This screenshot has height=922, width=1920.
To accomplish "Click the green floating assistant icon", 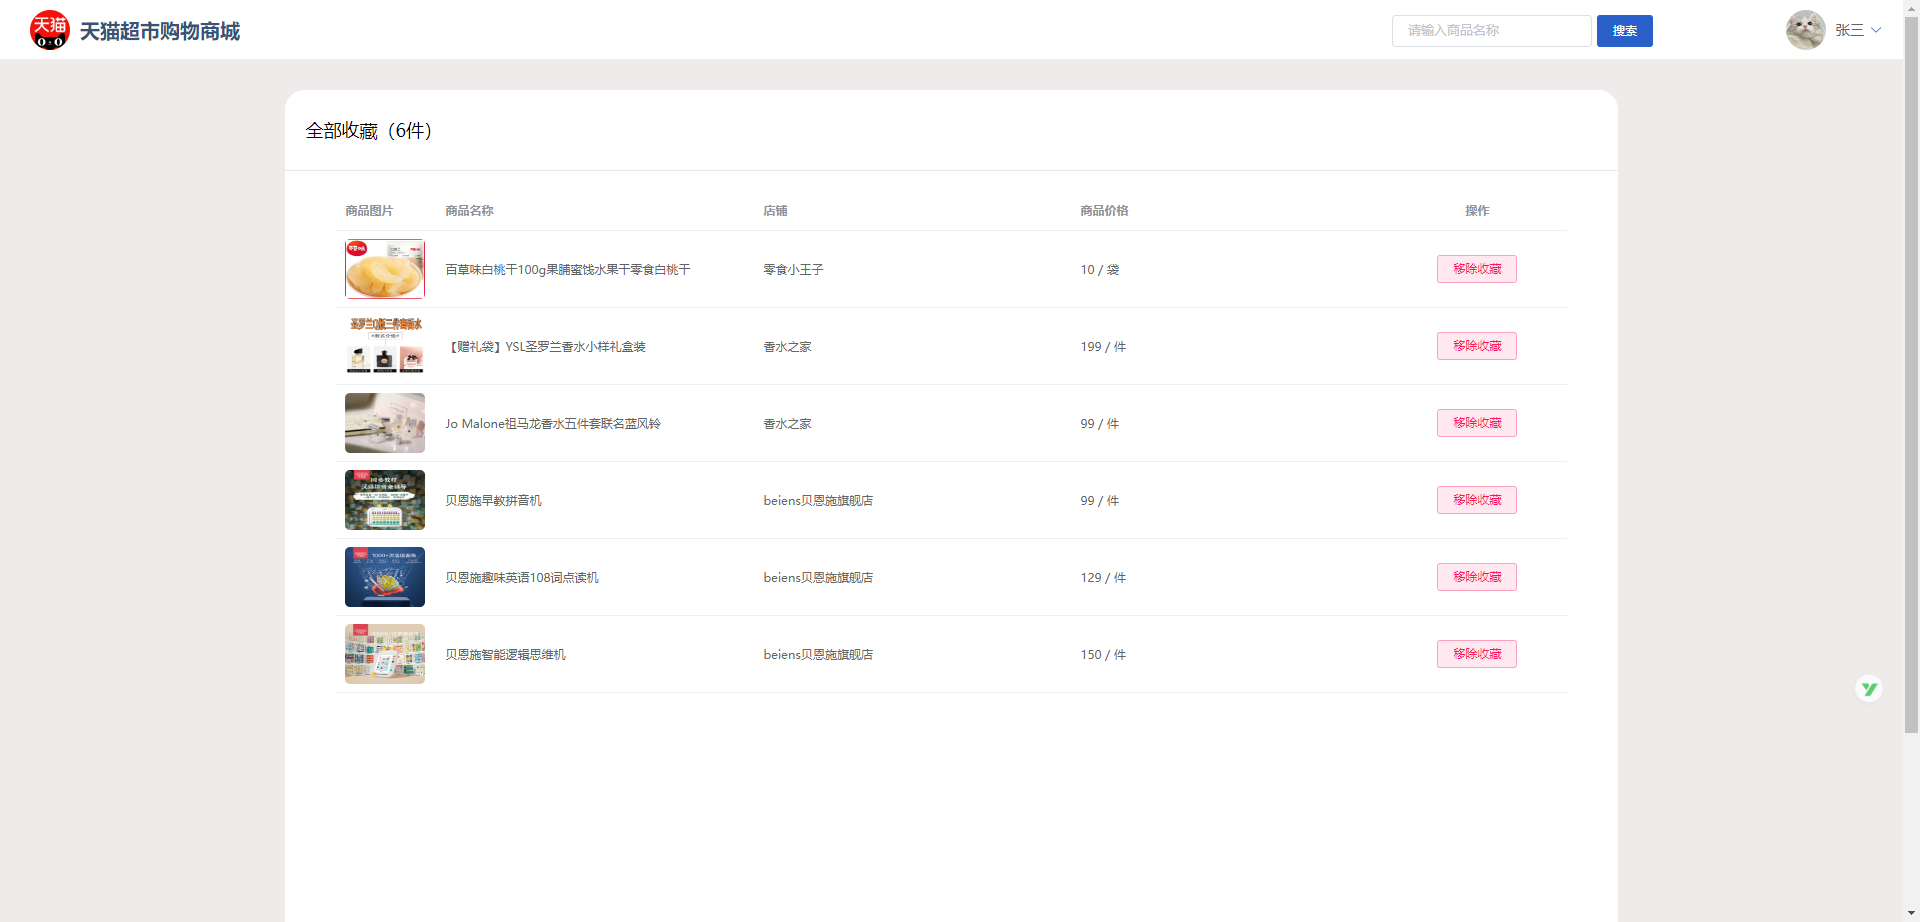I will (x=1869, y=689).
